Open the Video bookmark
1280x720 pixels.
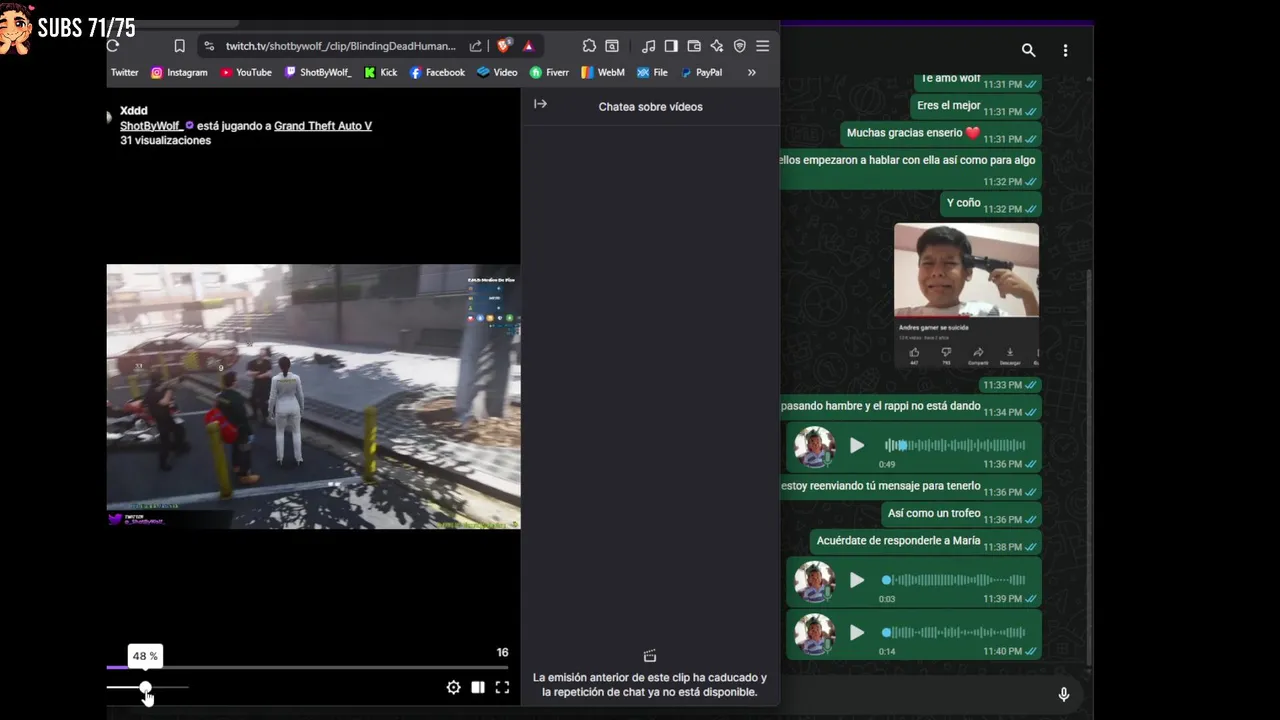point(497,72)
